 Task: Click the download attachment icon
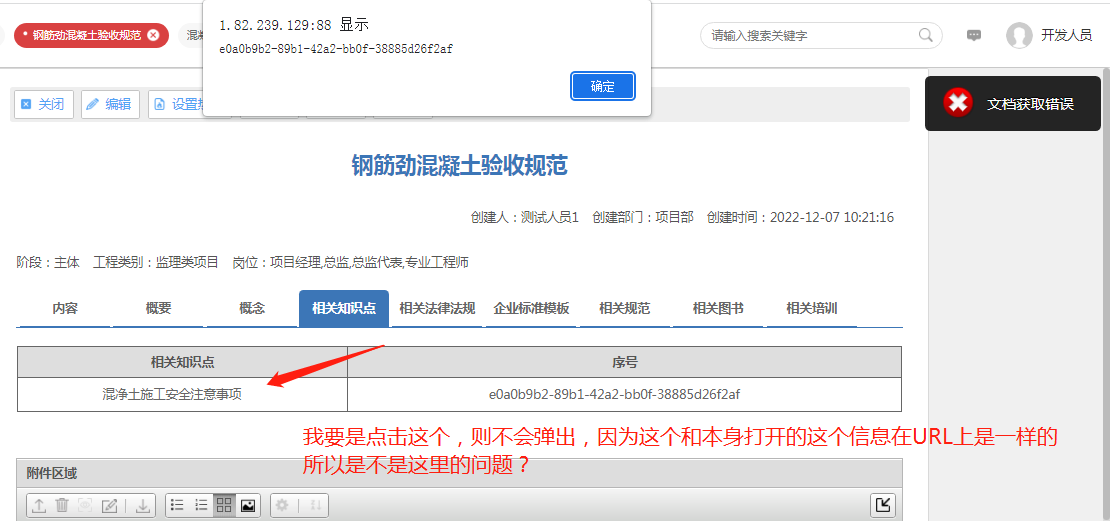(x=143, y=505)
